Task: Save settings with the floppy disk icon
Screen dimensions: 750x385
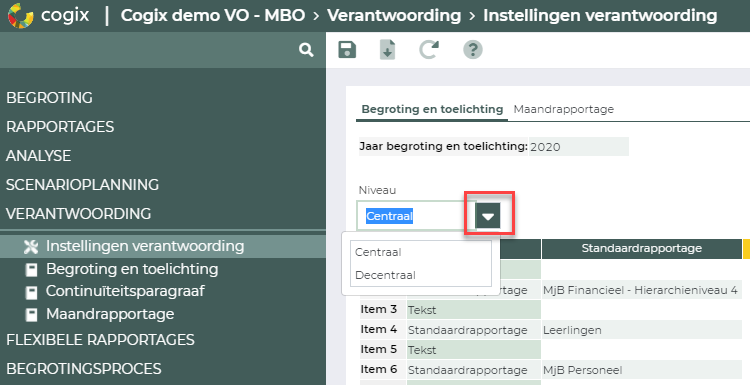Action: click(x=347, y=50)
